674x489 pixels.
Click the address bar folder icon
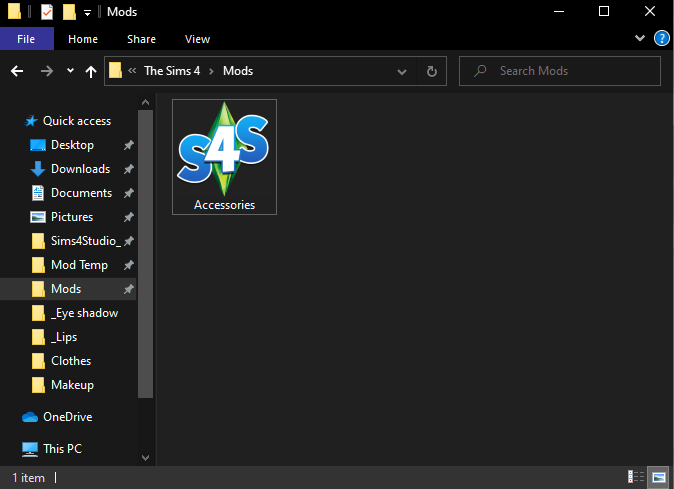coord(115,71)
